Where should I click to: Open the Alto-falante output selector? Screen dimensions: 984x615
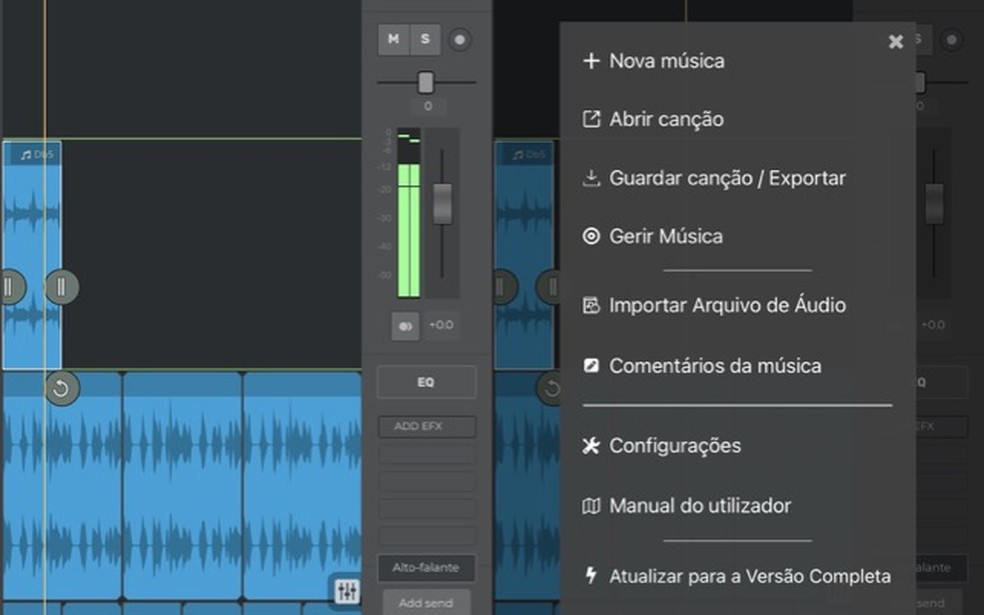pyautogui.click(x=426, y=567)
